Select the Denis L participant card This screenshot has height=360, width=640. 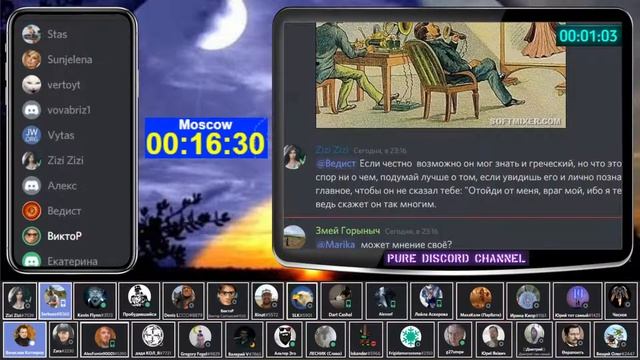(x=183, y=301)
